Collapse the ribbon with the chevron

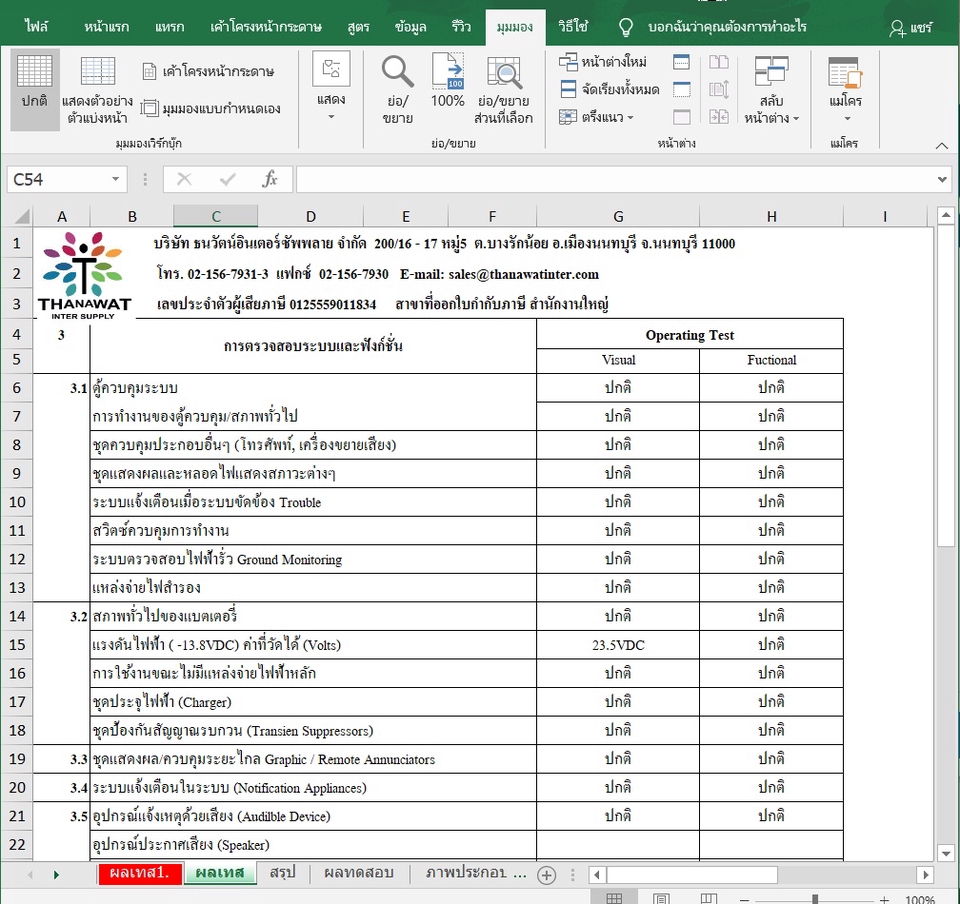coord(942,146)
